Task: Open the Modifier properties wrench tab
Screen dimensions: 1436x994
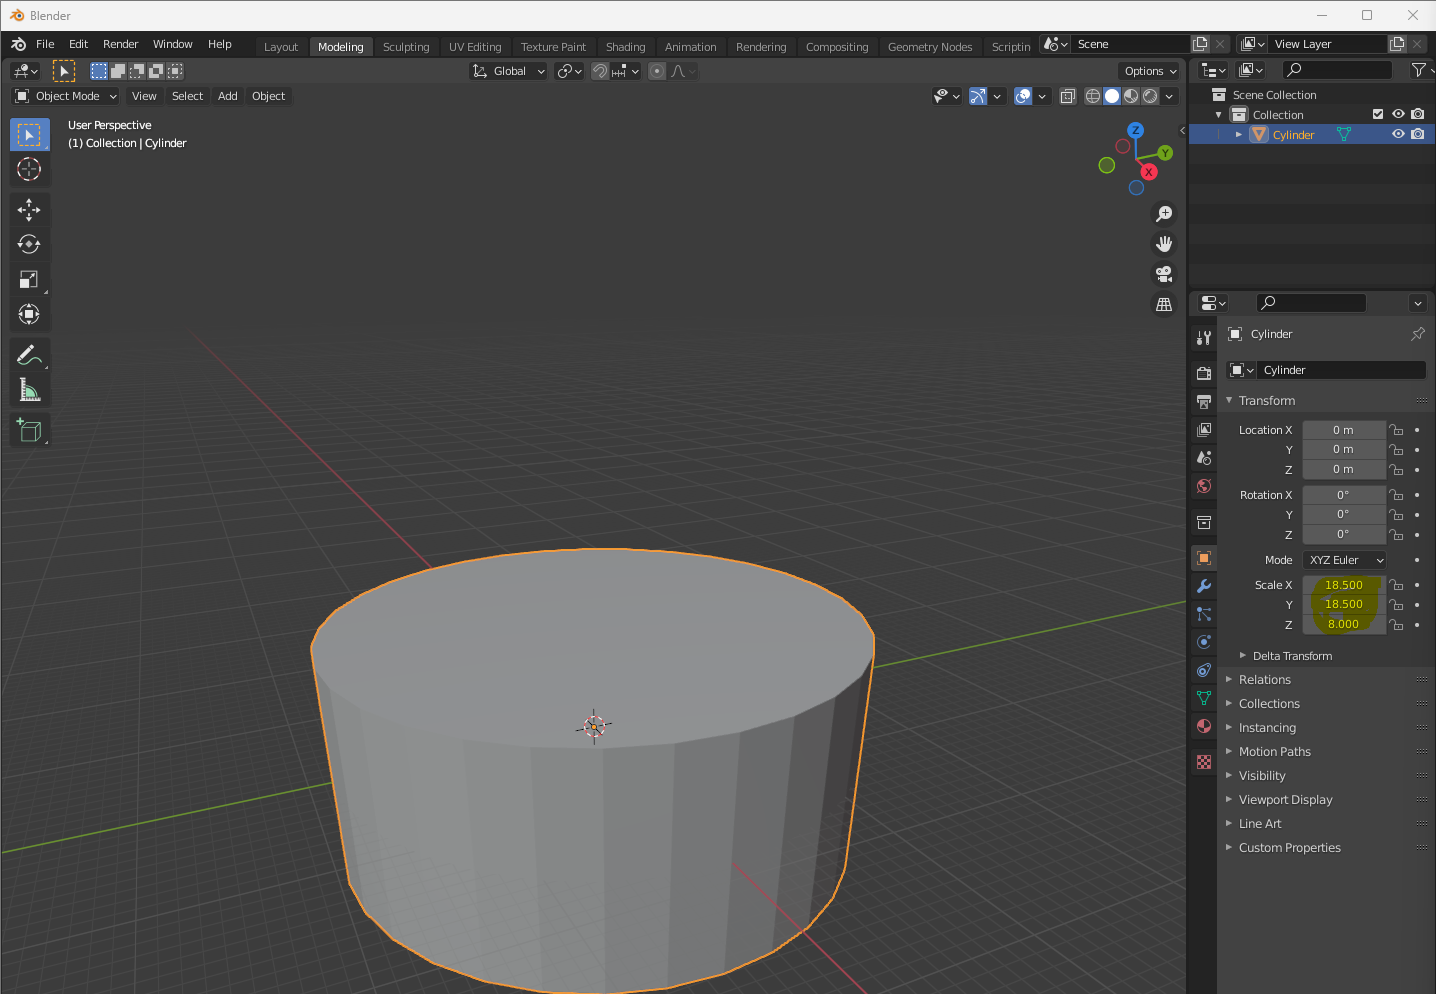Action: click(1204, 586)
